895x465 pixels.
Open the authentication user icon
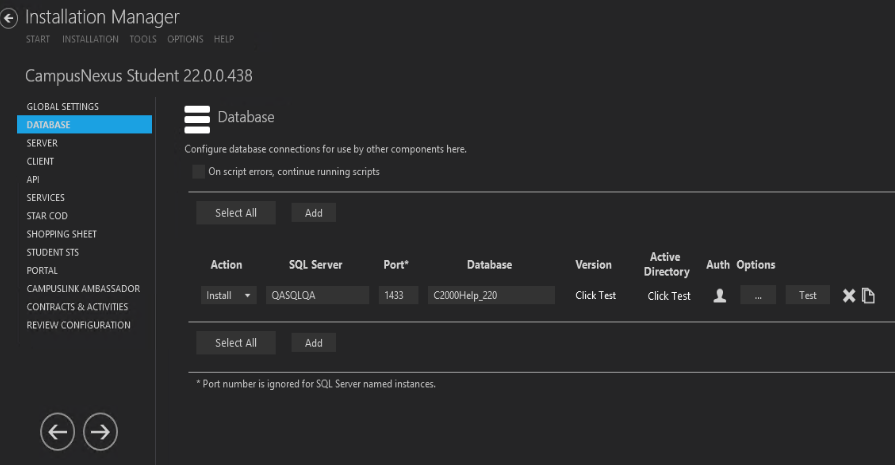[720, 296]
